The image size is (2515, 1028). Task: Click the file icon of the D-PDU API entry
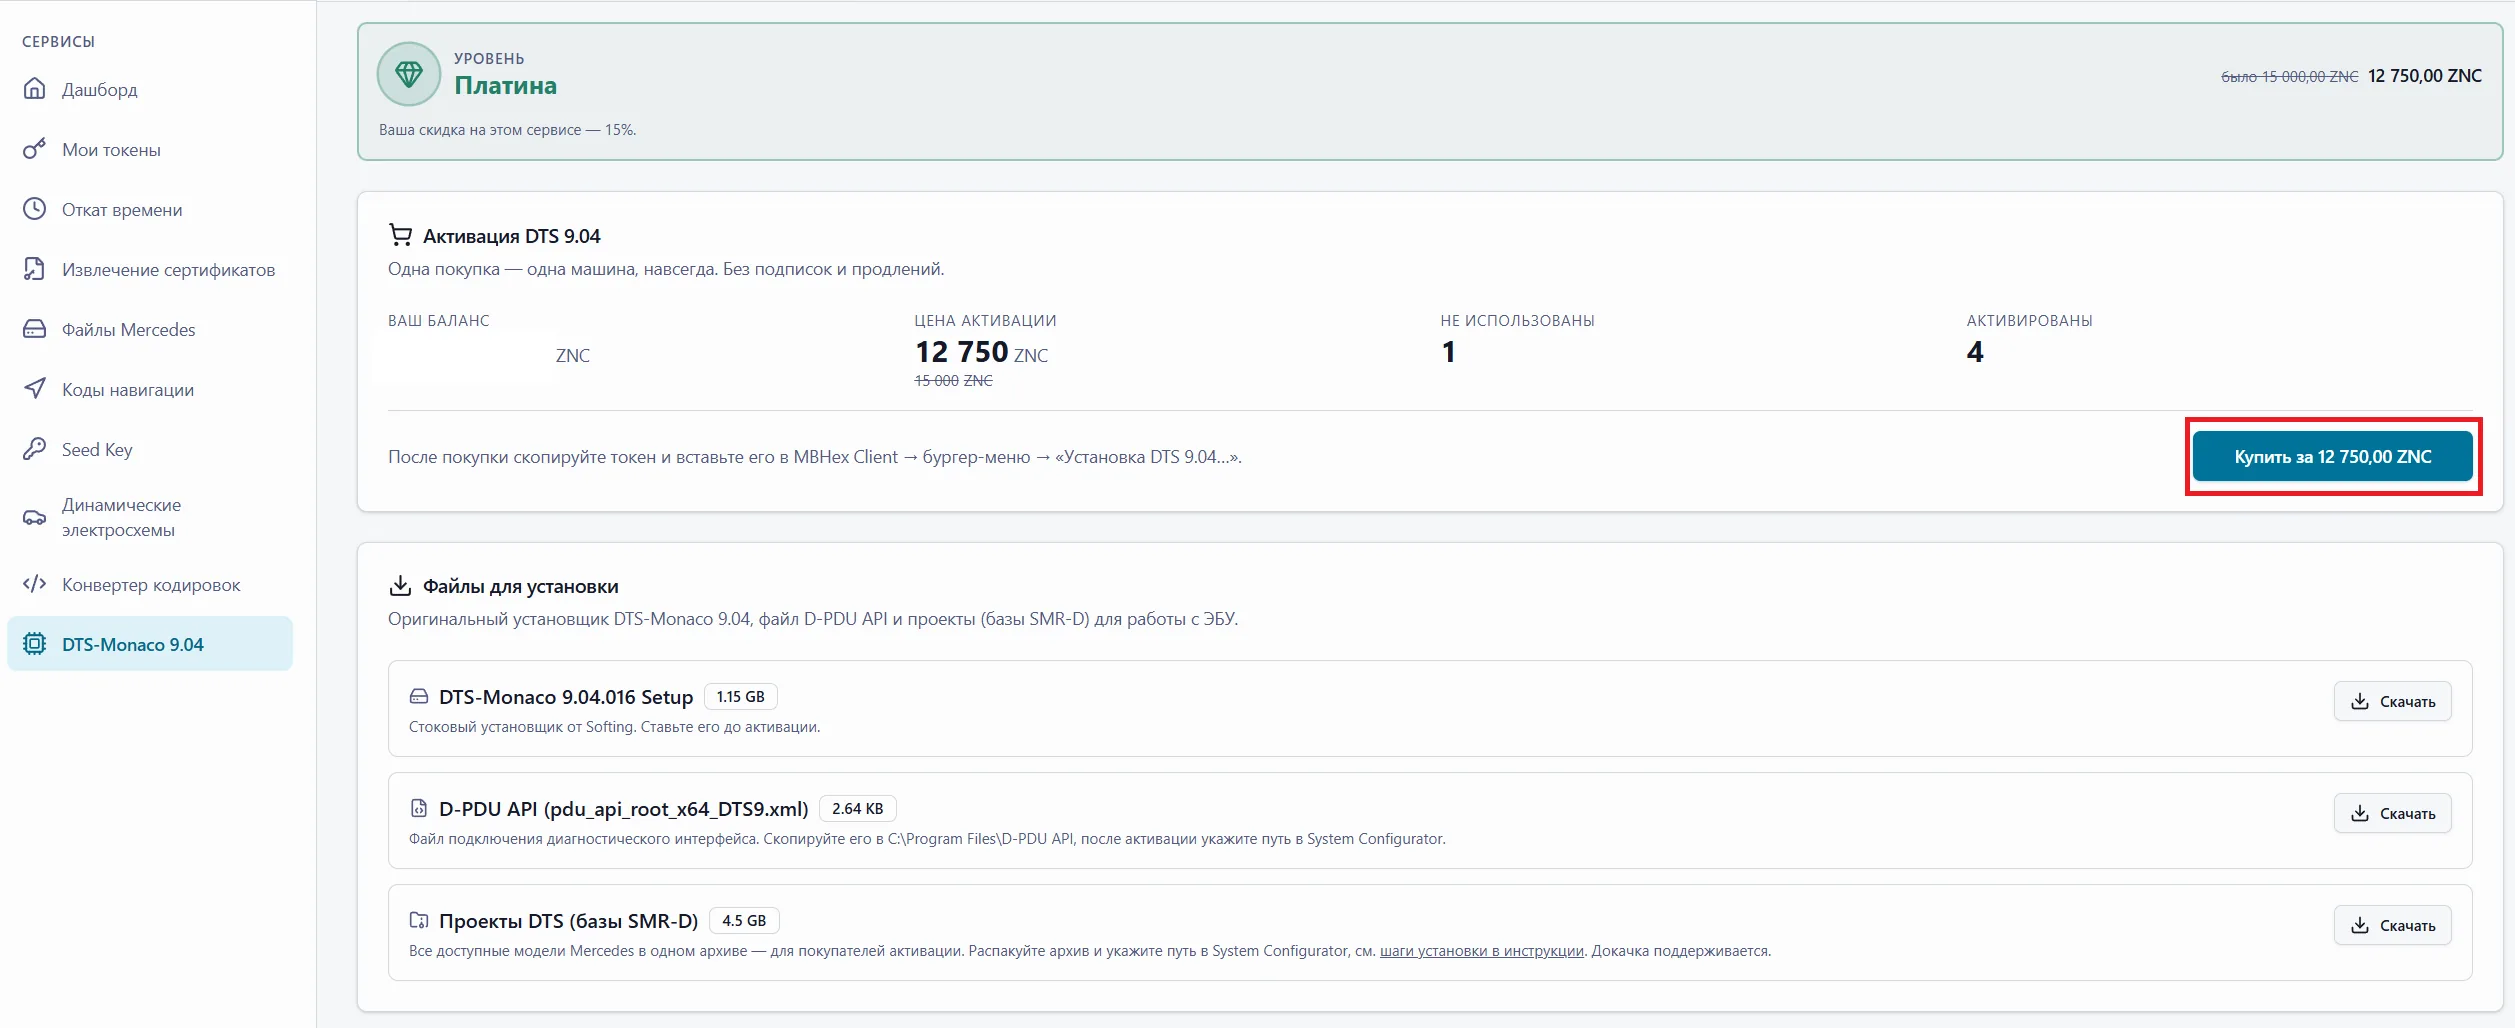[x=419, y=808]
